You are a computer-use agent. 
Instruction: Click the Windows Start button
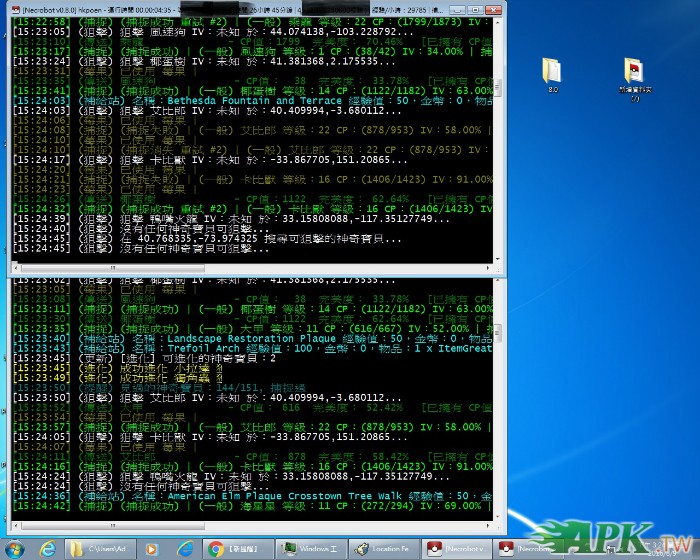(x=14, y=548)
